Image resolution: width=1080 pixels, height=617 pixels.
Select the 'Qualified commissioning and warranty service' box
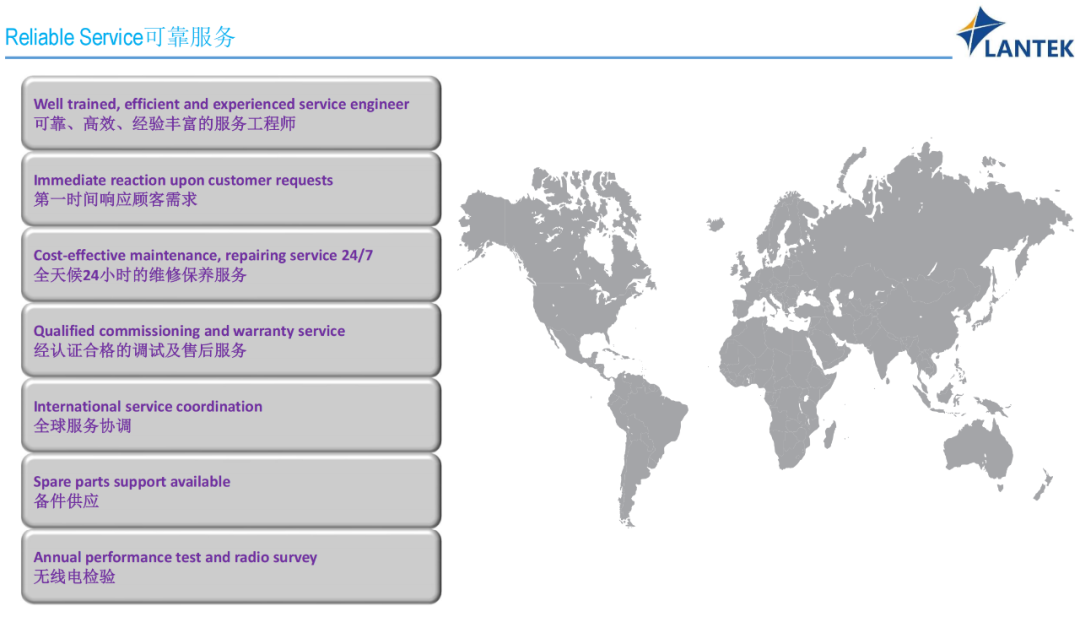pos(231,339)
